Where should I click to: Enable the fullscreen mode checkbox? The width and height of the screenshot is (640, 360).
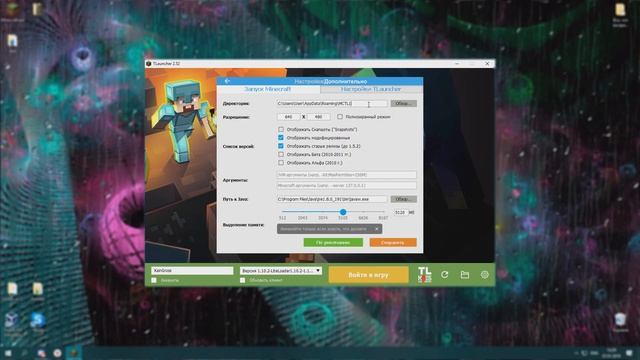[340, 117]
